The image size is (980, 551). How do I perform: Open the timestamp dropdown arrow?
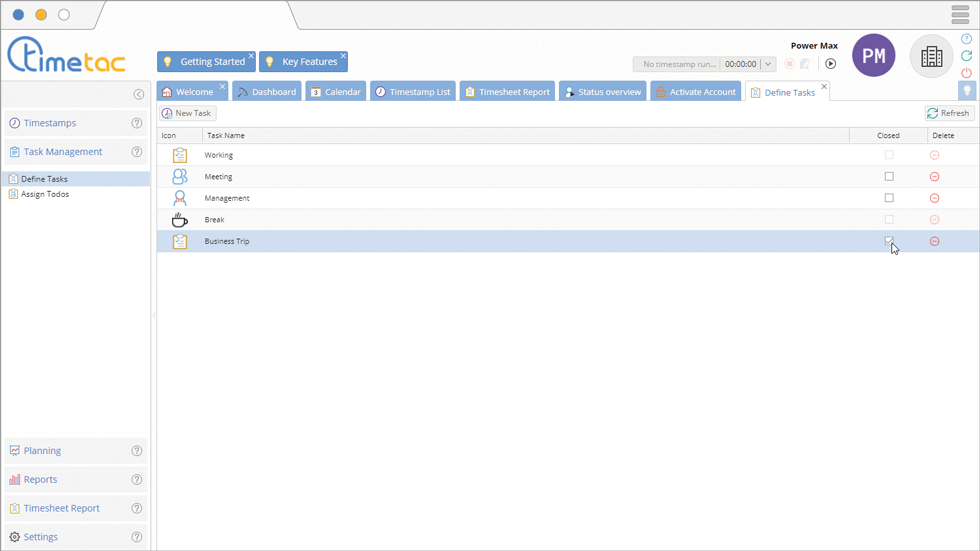click(x=768, y=64)
